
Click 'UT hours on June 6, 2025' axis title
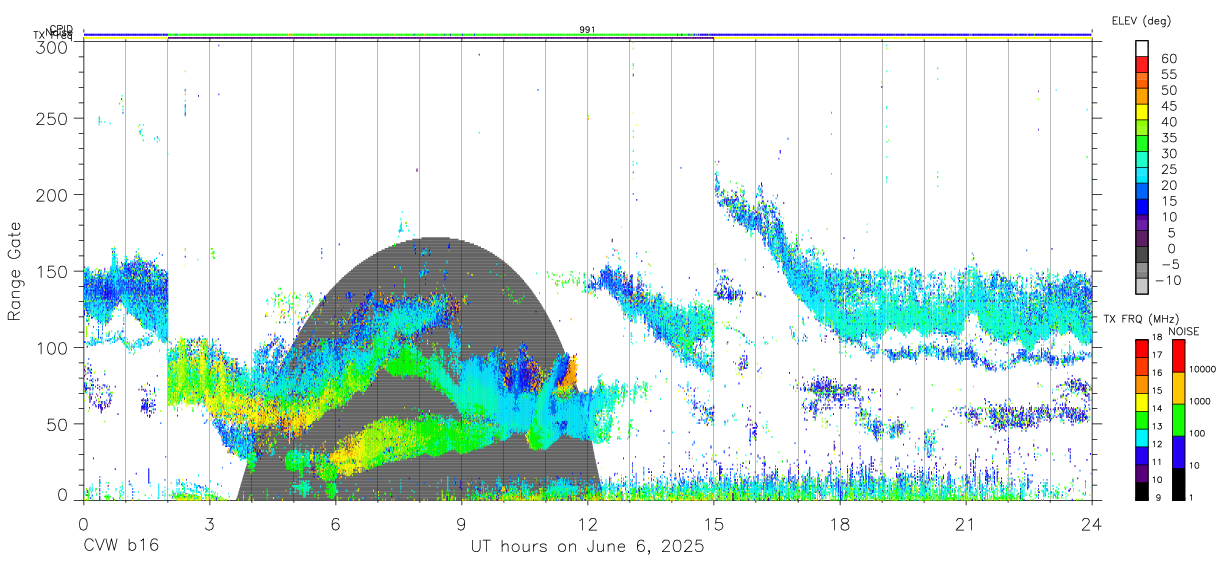tap(588, 547)
